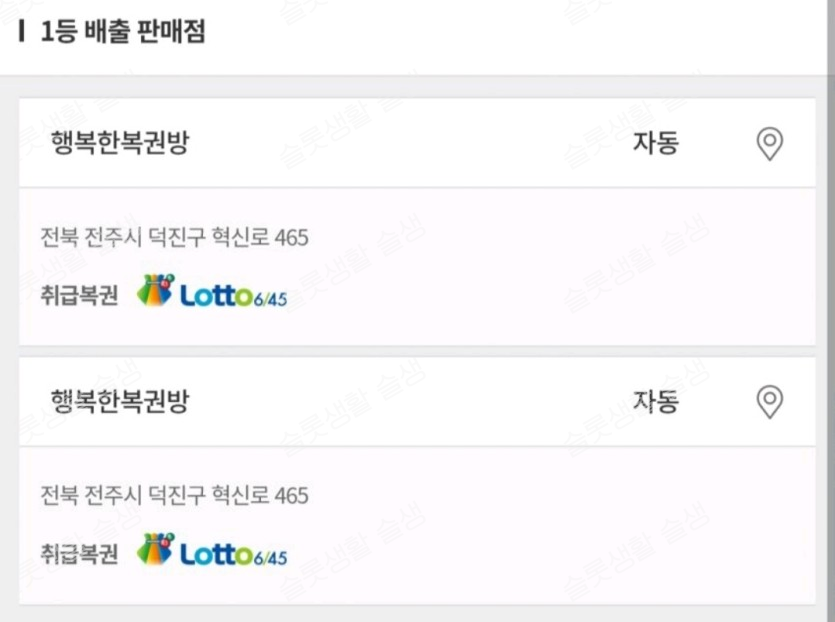Open map location pin for the first store
The height and width of the screenshot is (622, 835).
tap(768, 145)
